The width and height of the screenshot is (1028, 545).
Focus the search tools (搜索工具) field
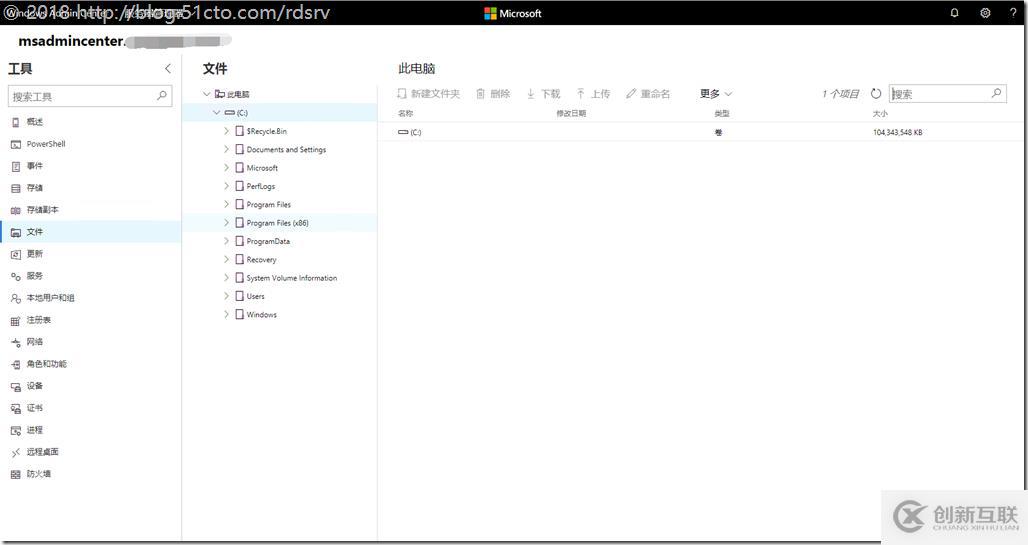click(90, 96)
